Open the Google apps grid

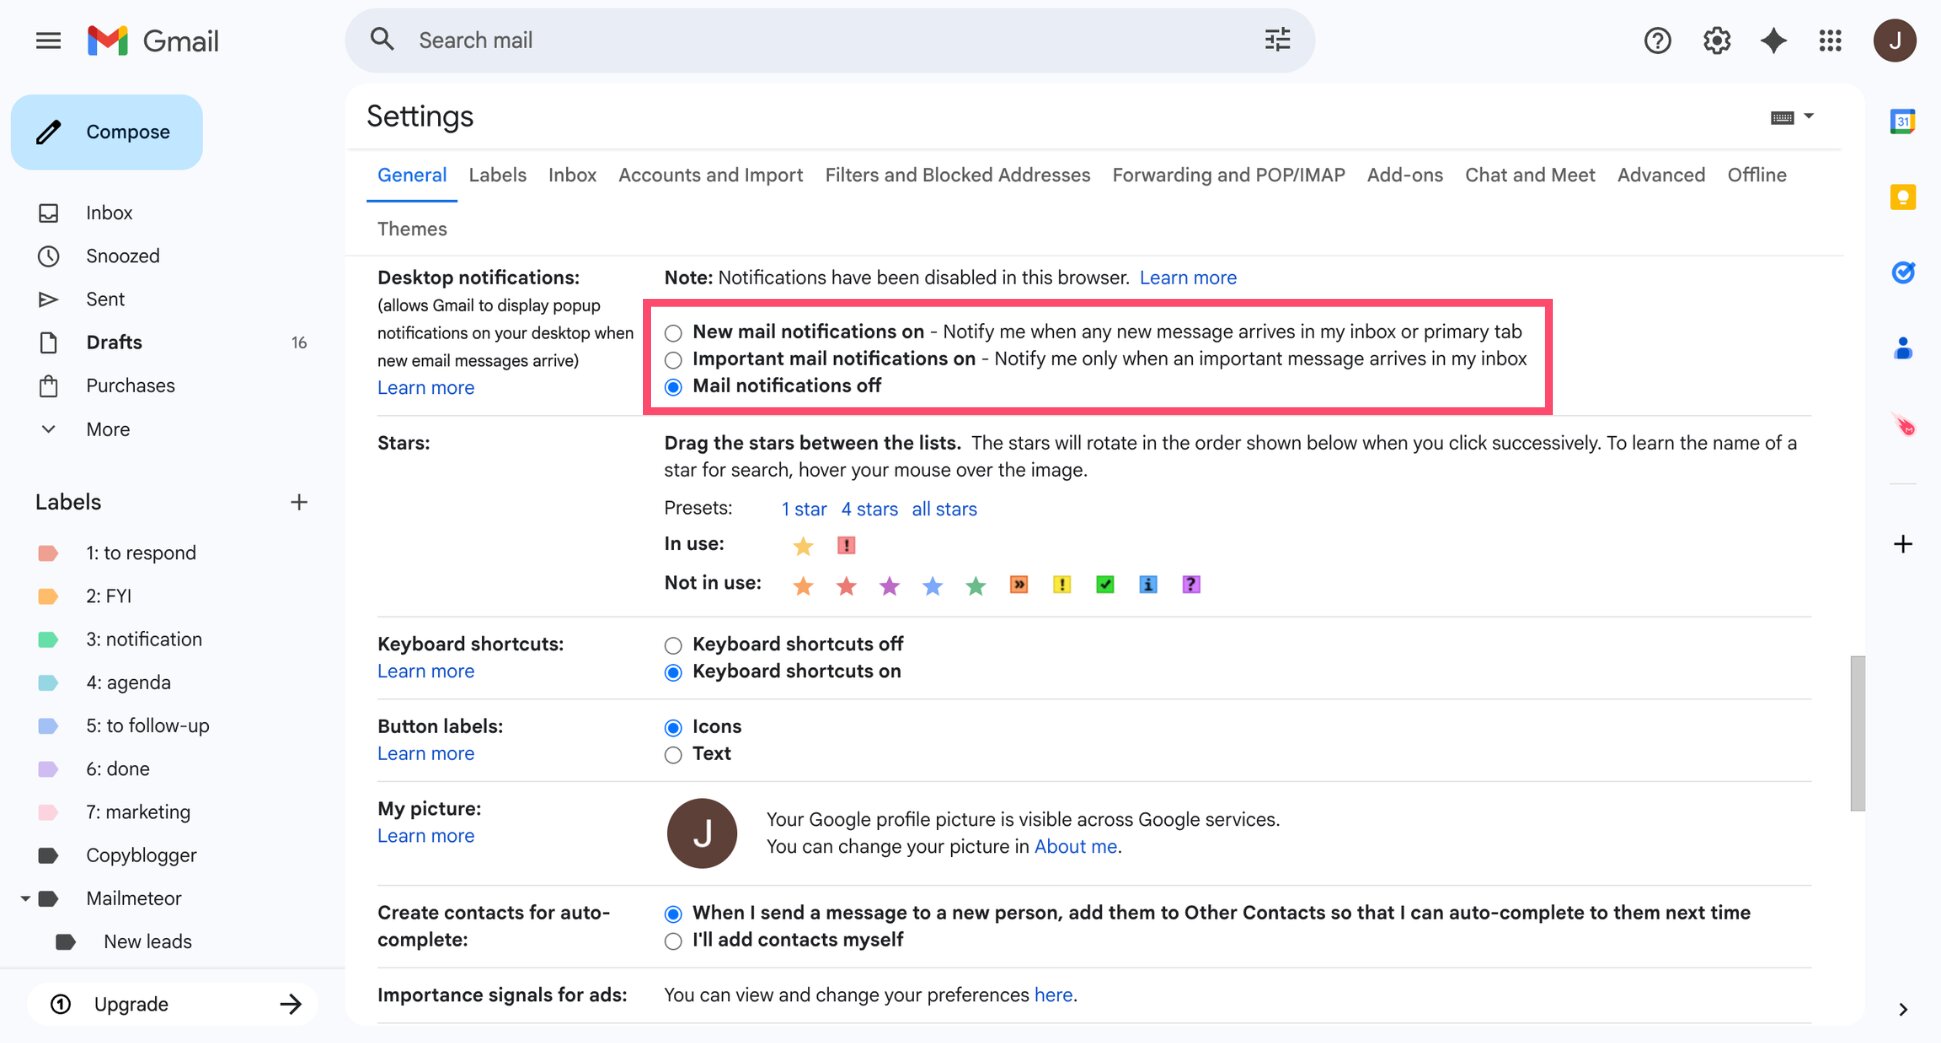1830,40
